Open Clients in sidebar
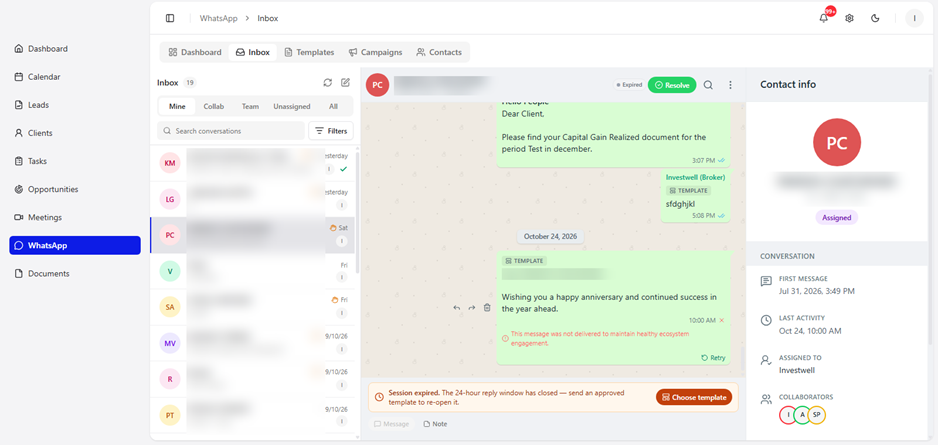Image resolution: width=938 pixels, height=445 pixels. click(75, 133)
